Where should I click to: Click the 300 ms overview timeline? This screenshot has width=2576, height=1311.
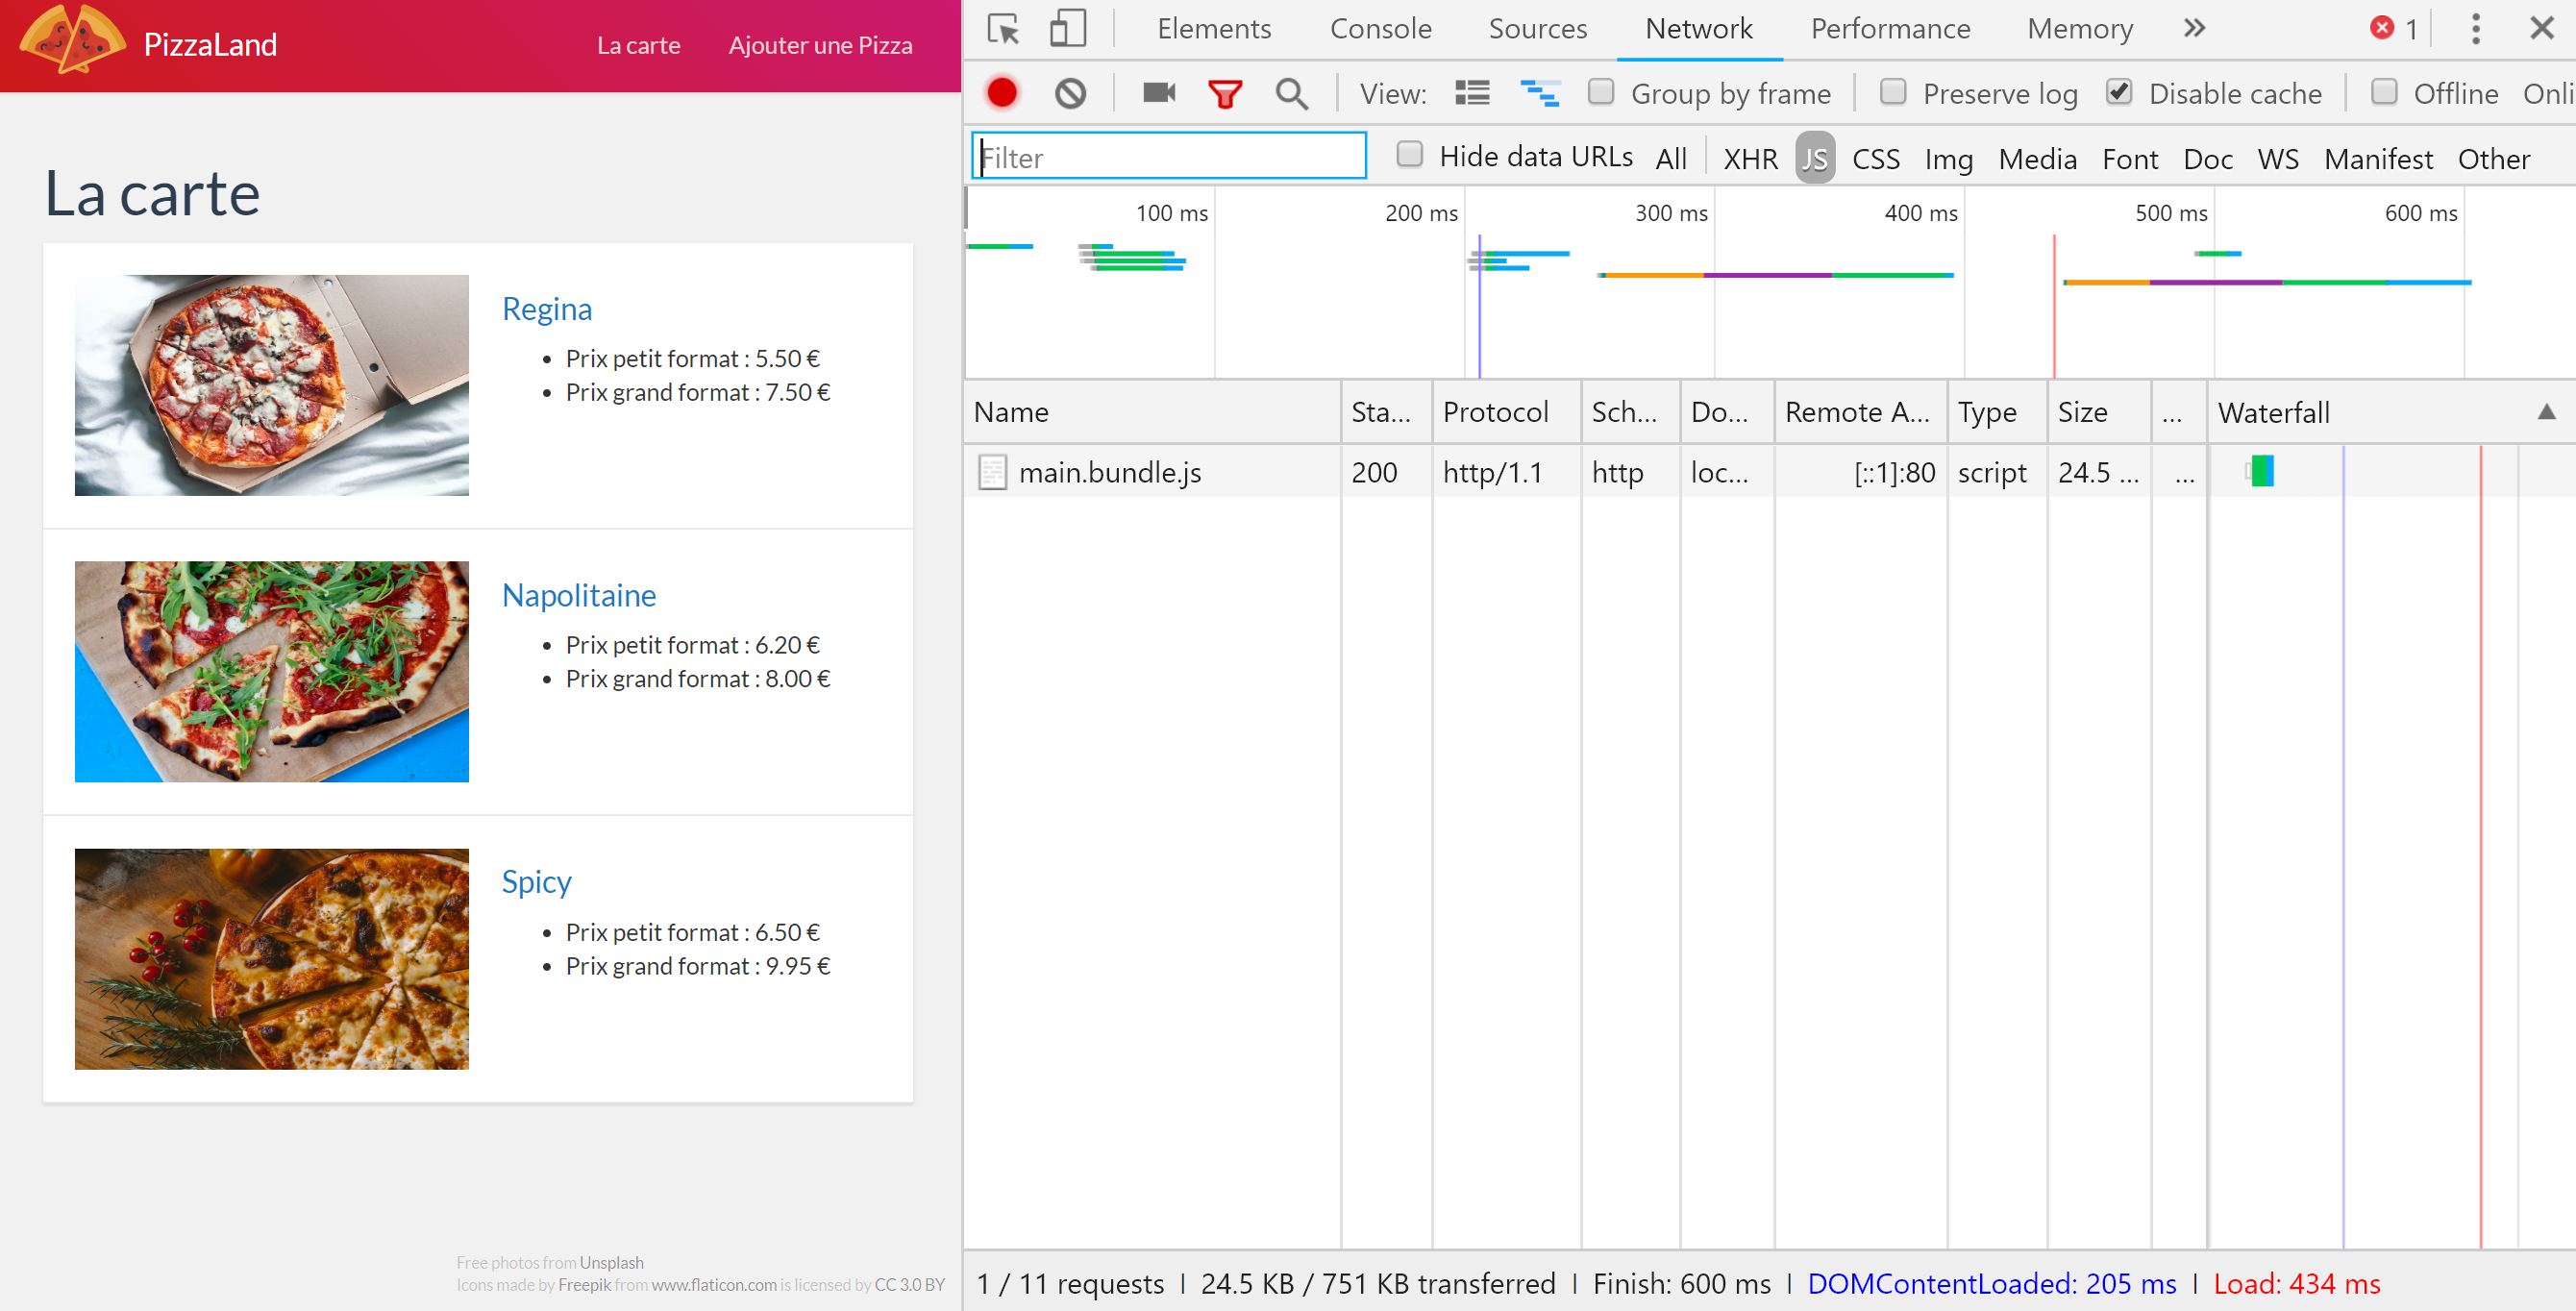(1671, 213)
